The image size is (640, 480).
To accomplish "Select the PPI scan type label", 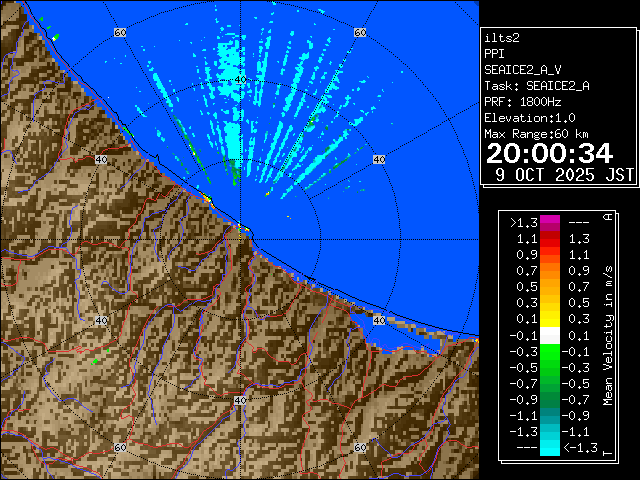I will 494,55.
